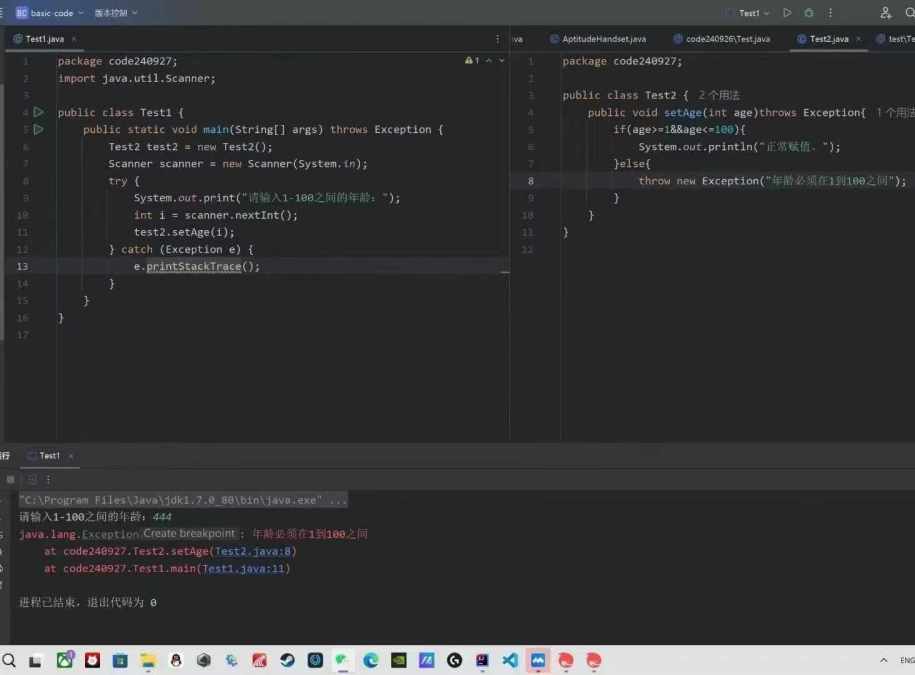Open the version control dropdown
The height and width of the screenshot is (675, 915).
pyautogui.click(x=116, y=12)
